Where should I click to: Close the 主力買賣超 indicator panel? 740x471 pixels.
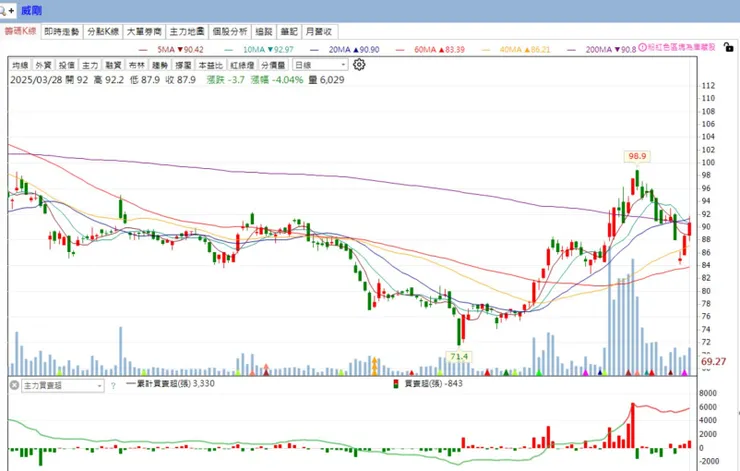click(x=14, y=385)
